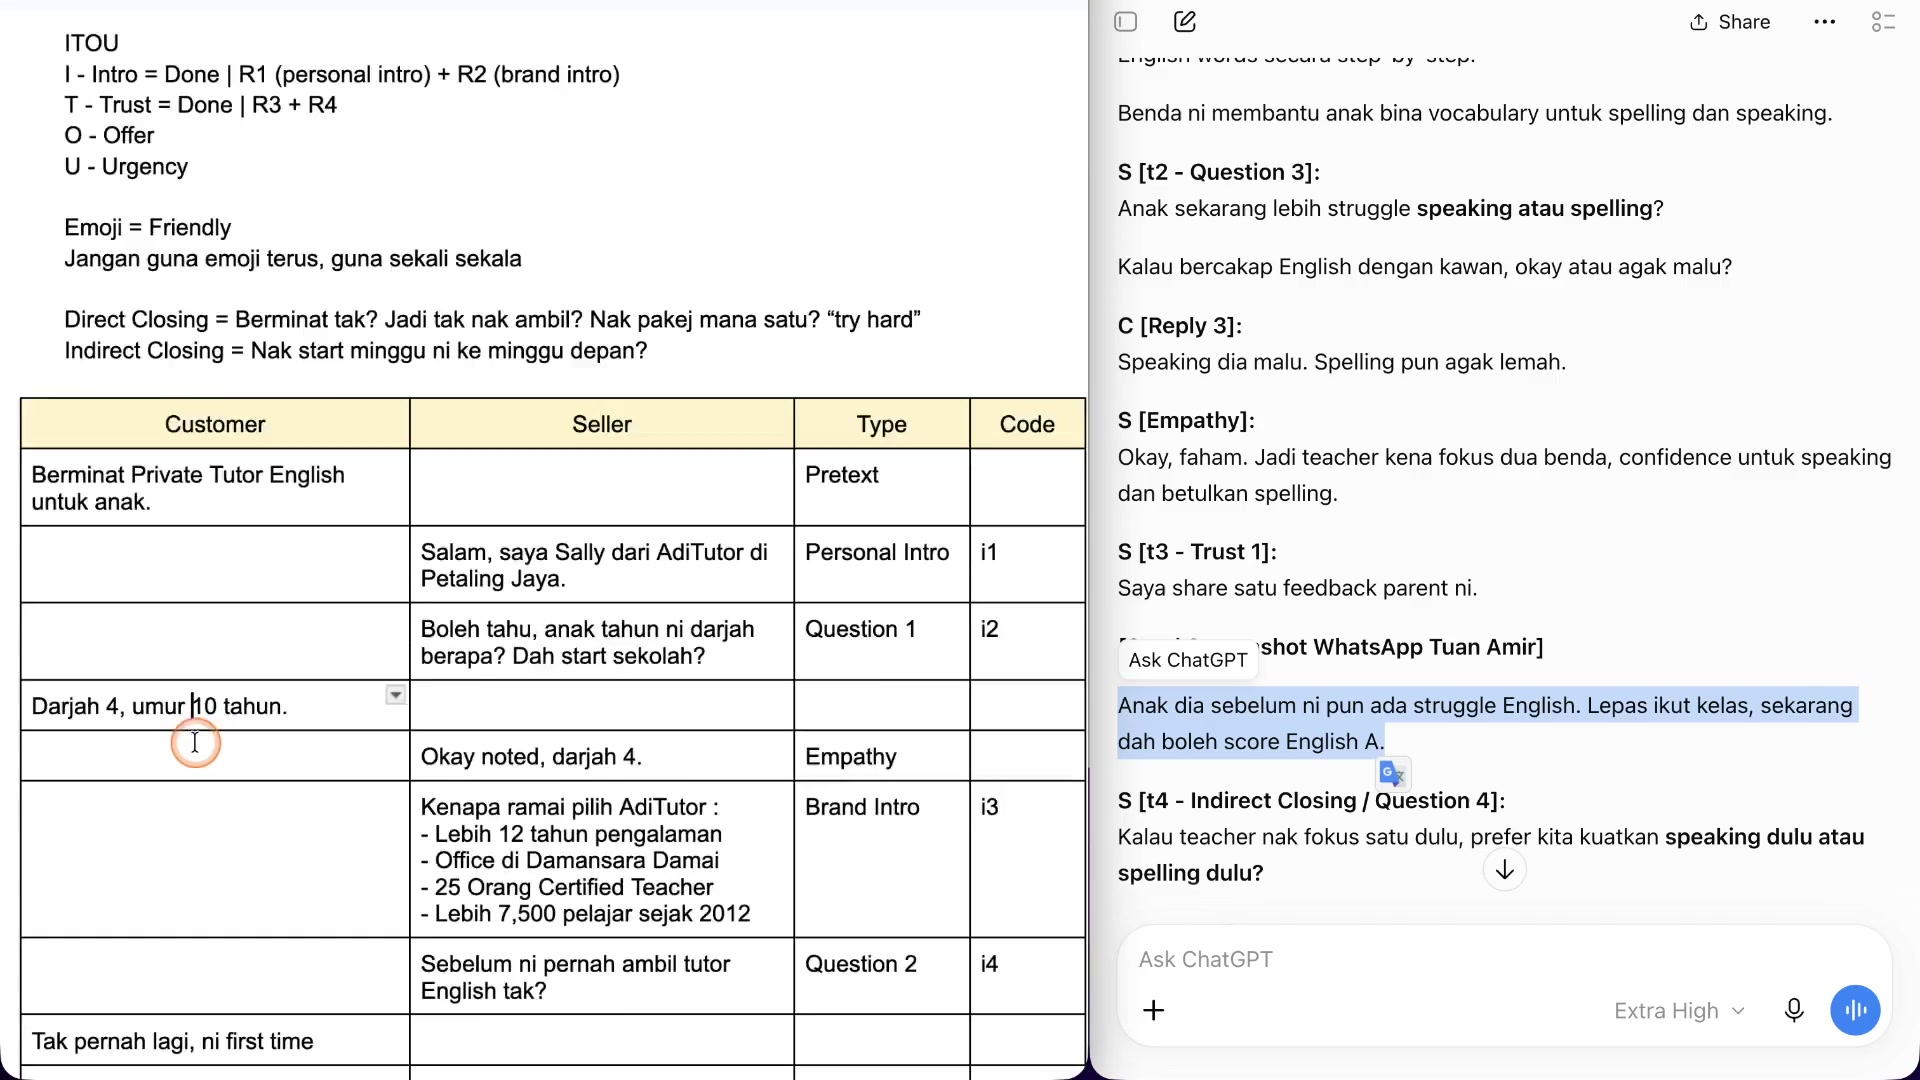Click the Brand Intro type cell
1920x1080 pixels.
(882, 860)
